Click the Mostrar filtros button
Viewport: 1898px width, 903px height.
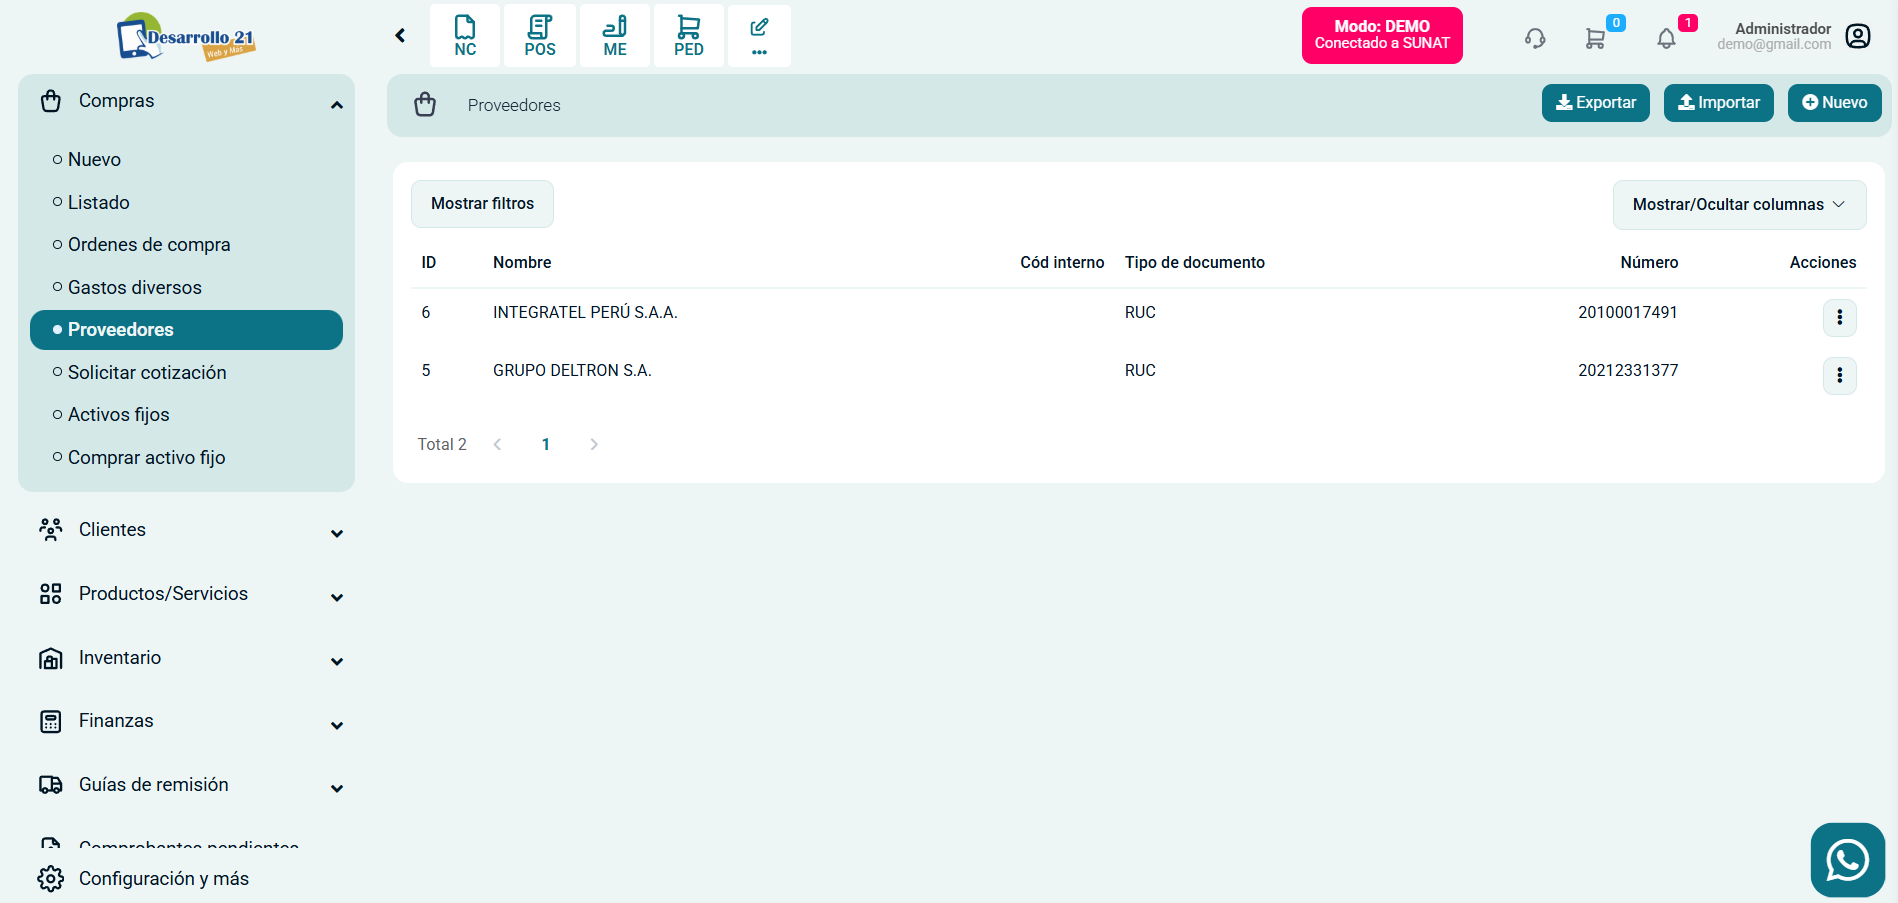click(x=482, y=204)
